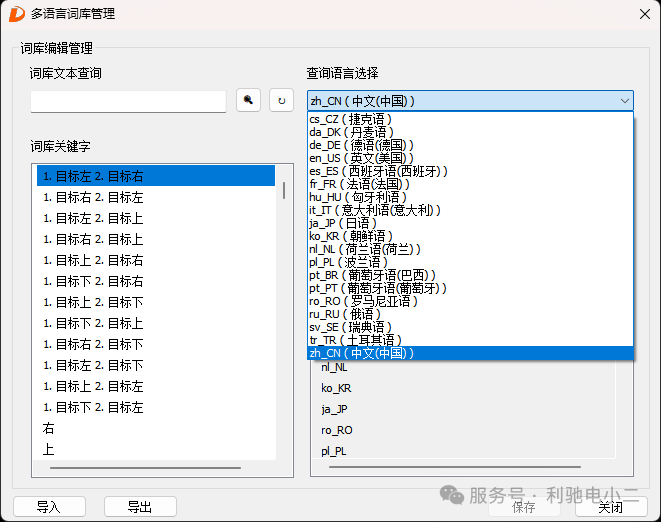The width and height of the screenshot is (661, 522).
Task: Click the 关闭 close button
Action: pyautogui.click(x=611, y=507)
